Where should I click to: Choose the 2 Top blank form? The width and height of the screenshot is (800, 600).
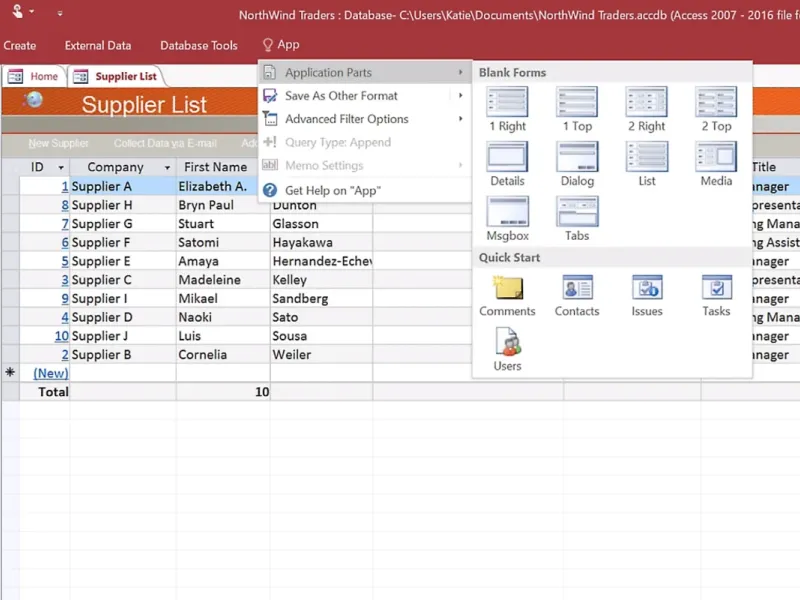pos(716,109)
